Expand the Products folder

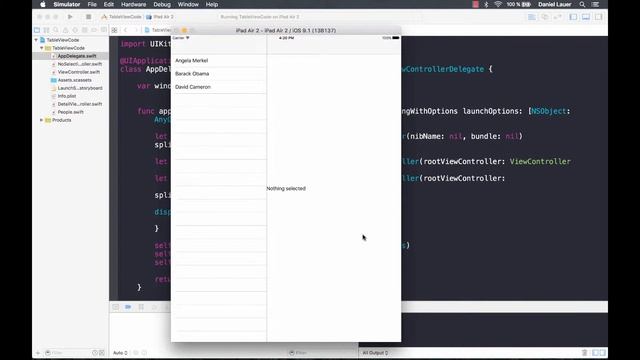coord(41,120)
